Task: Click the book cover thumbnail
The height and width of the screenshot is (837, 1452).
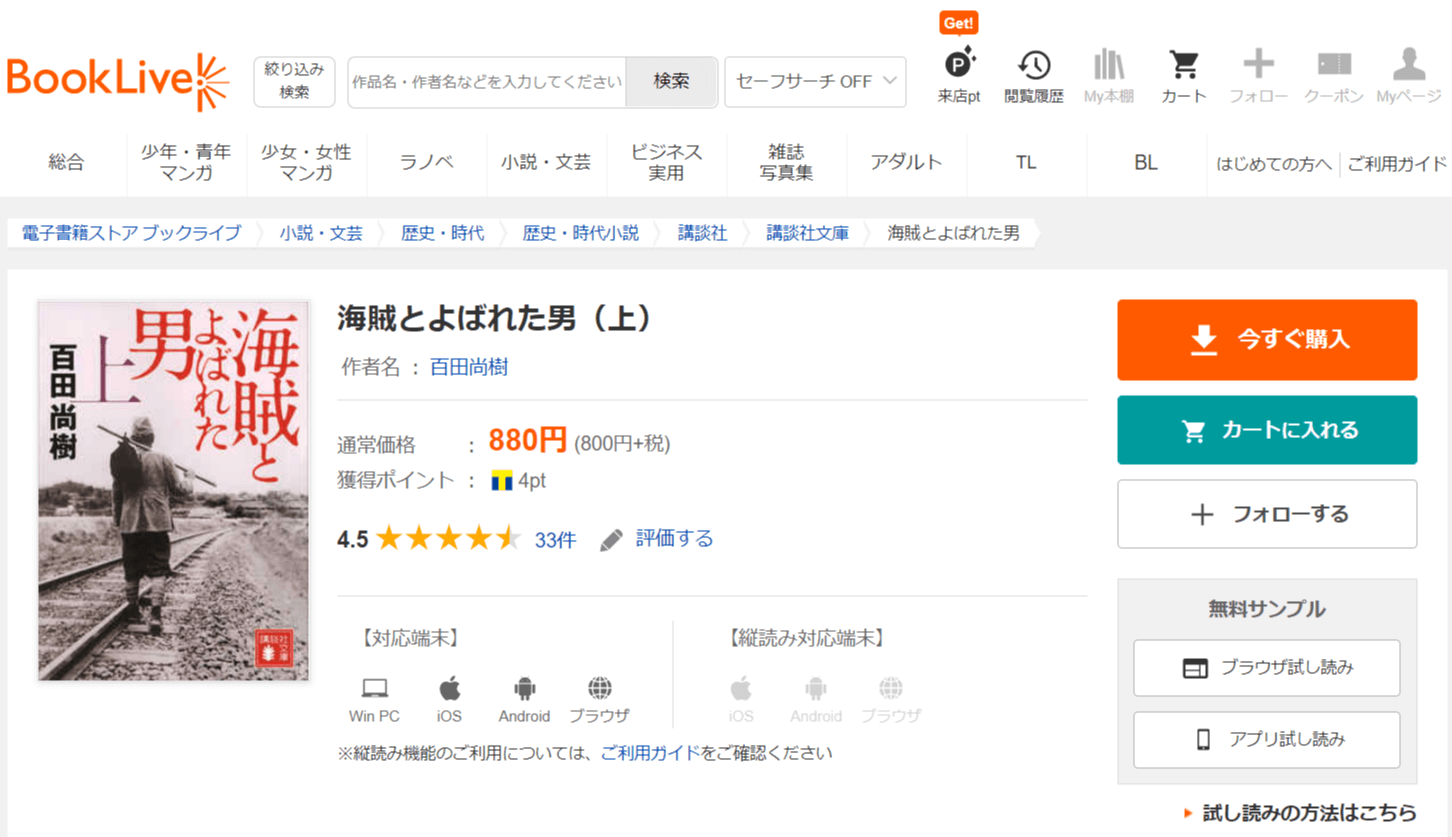Action: (x=174, y=491)
